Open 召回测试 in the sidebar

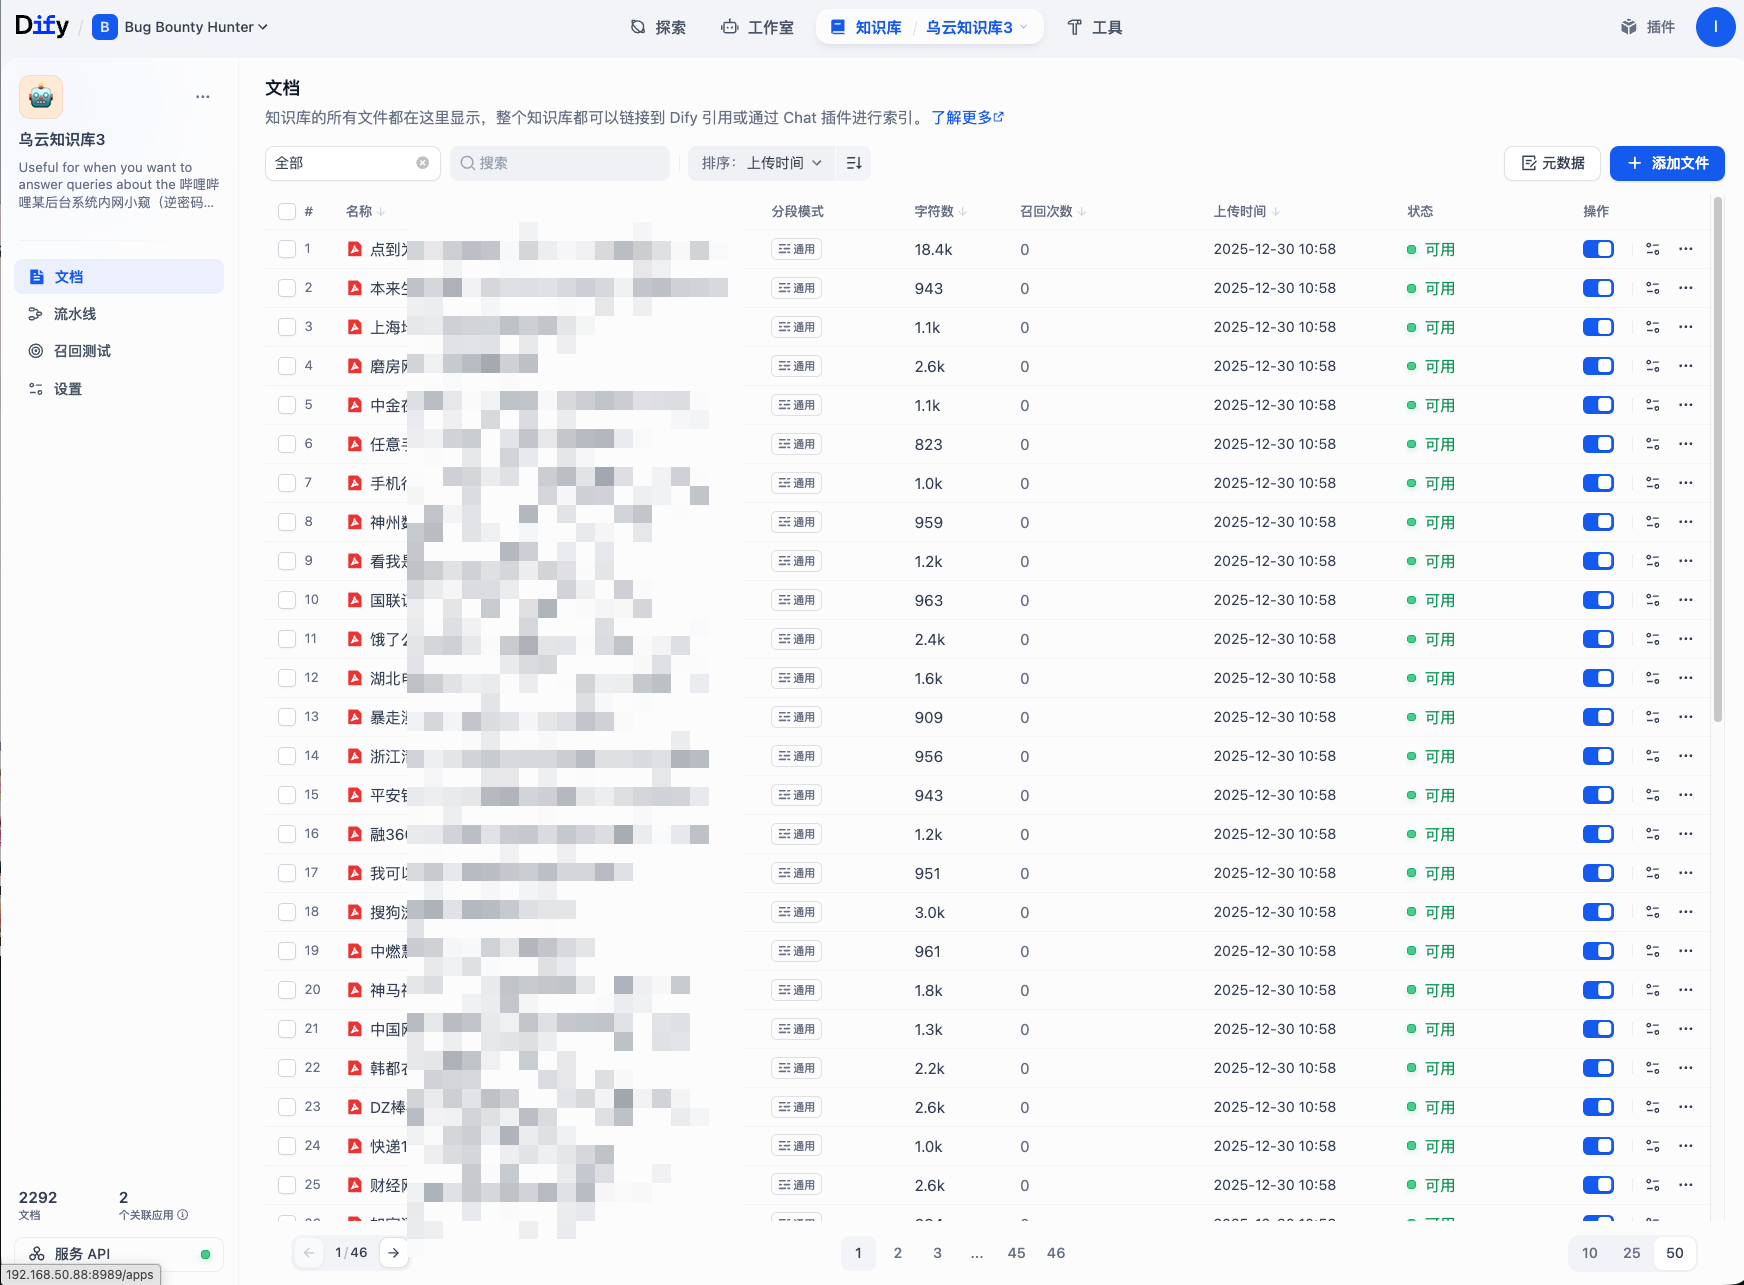pos(82,351)
